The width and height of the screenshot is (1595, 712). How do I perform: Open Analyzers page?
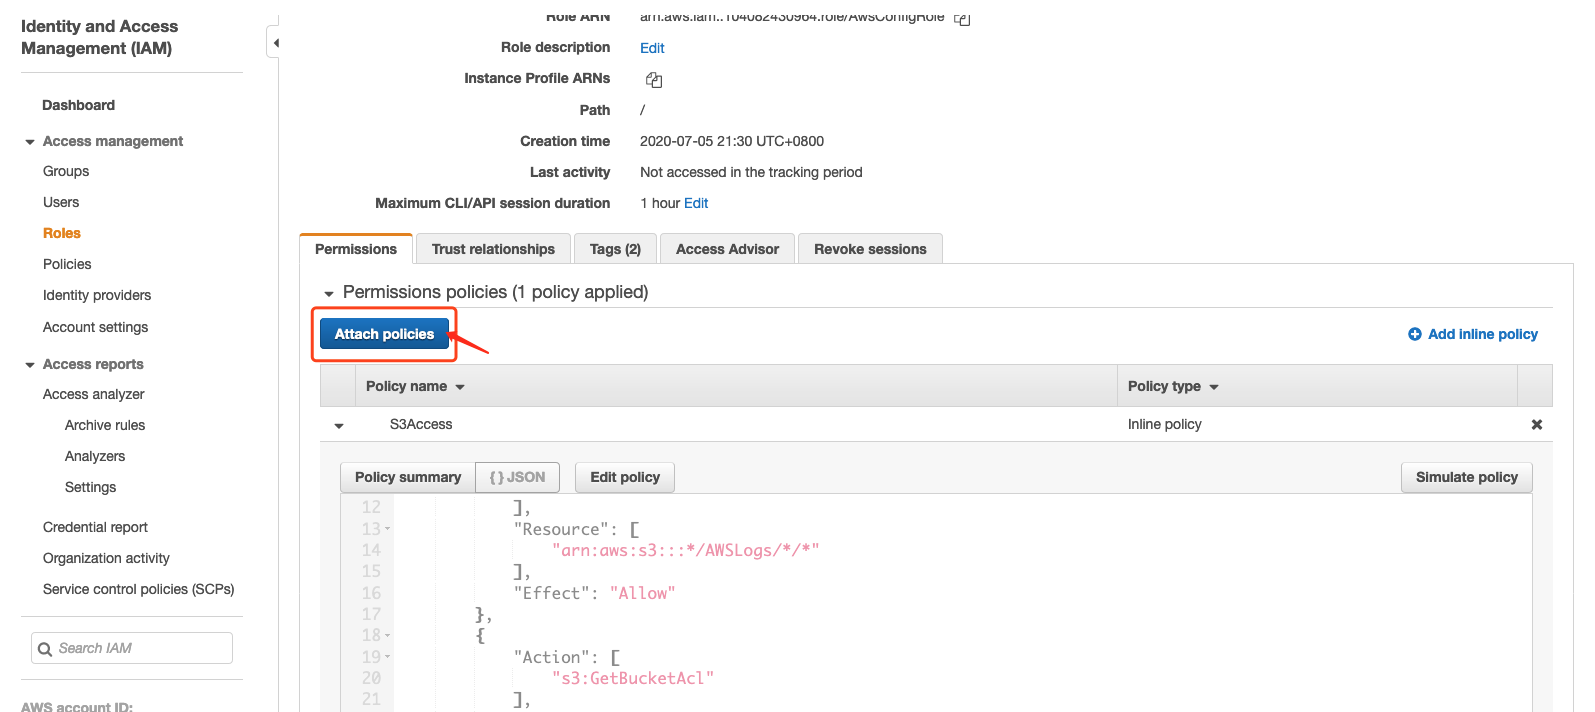95,456
